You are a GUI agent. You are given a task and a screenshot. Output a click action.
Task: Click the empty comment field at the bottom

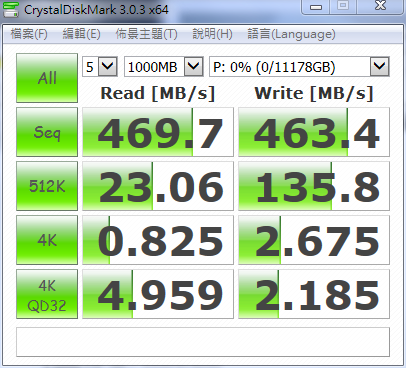coord(203,342)
